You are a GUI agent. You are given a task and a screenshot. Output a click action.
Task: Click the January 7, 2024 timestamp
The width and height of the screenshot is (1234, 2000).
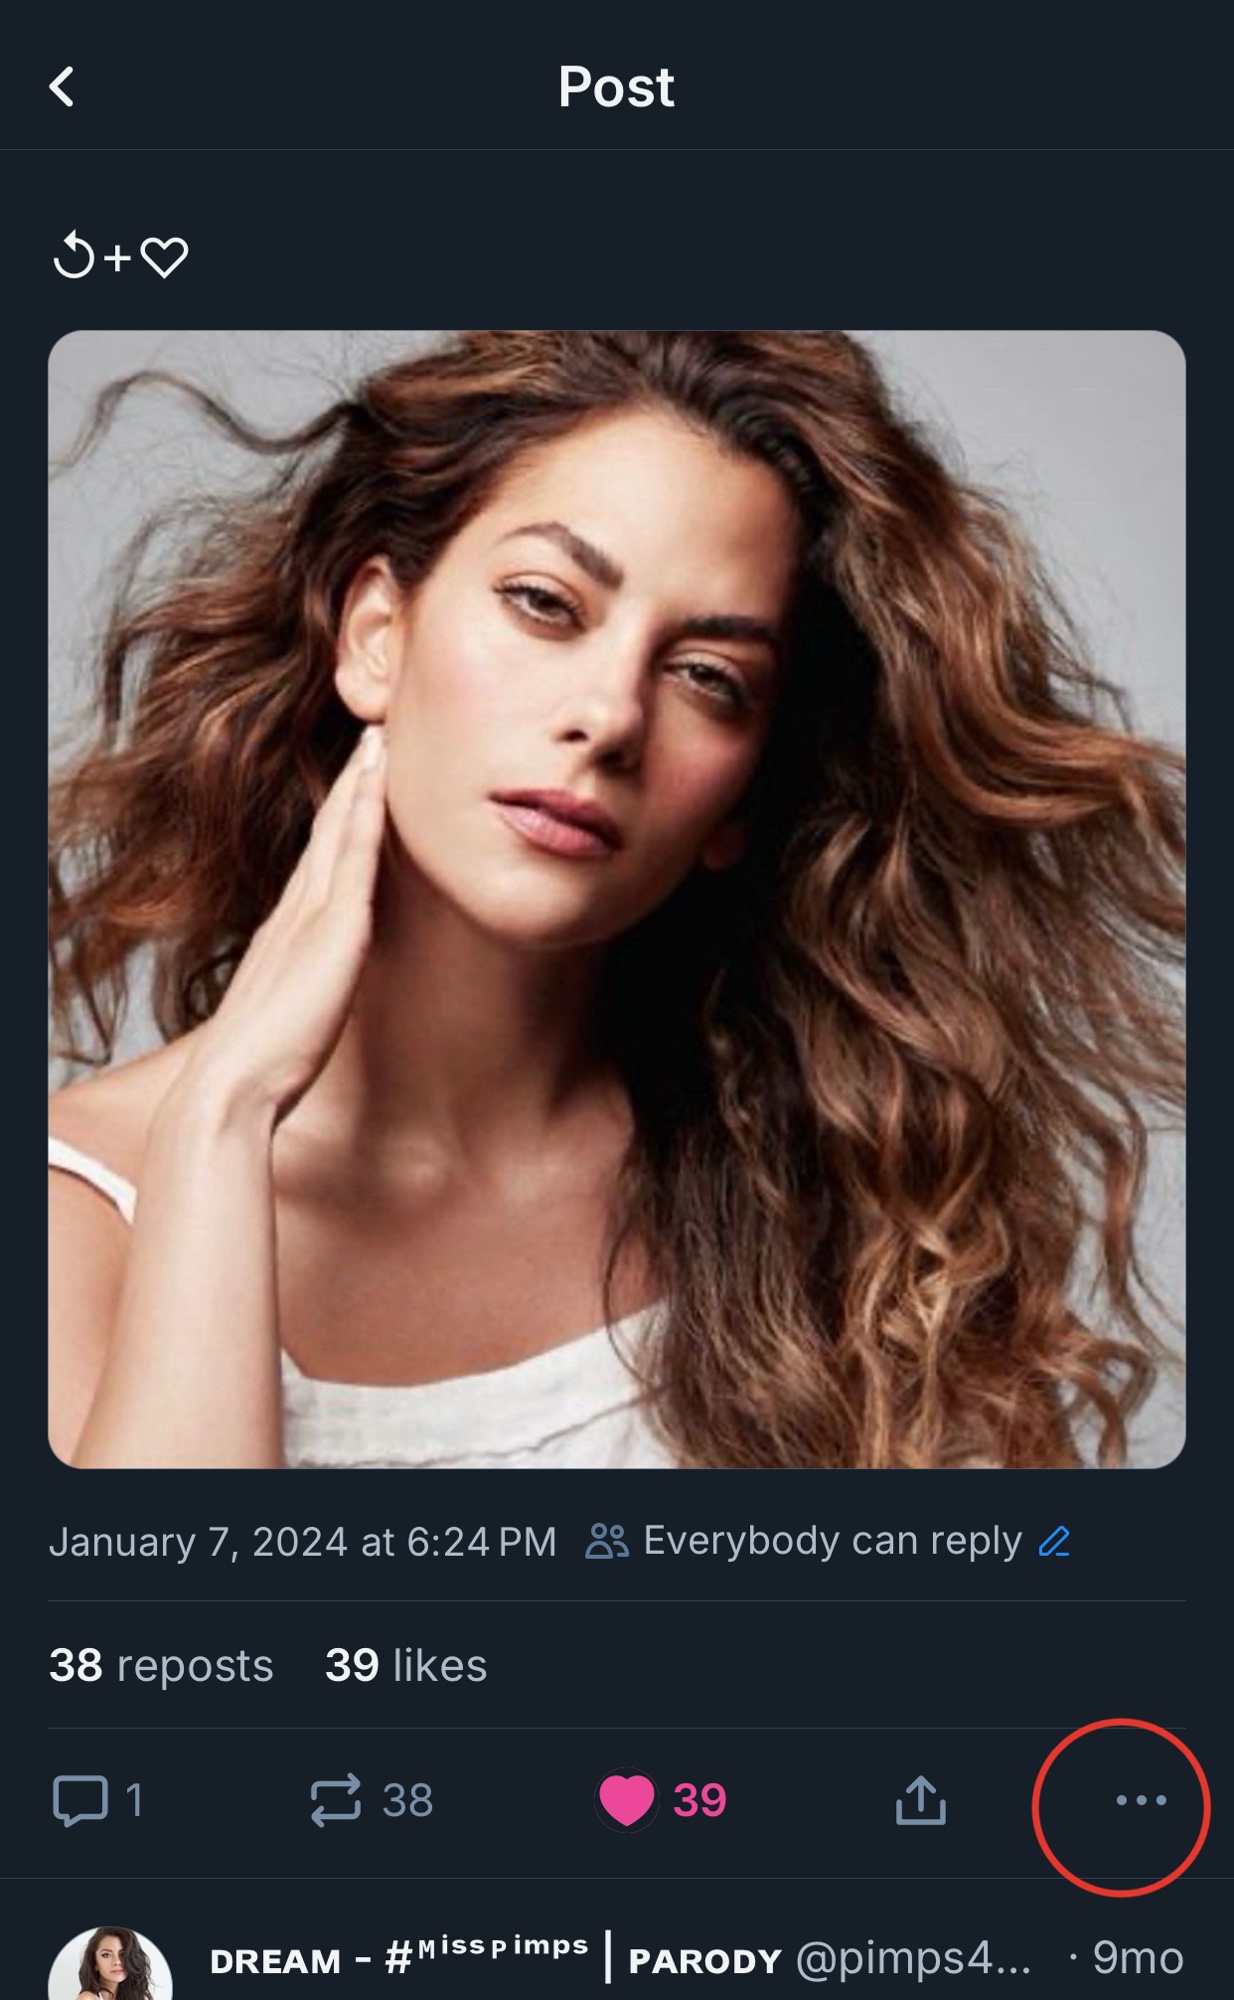pos(302,1542)
